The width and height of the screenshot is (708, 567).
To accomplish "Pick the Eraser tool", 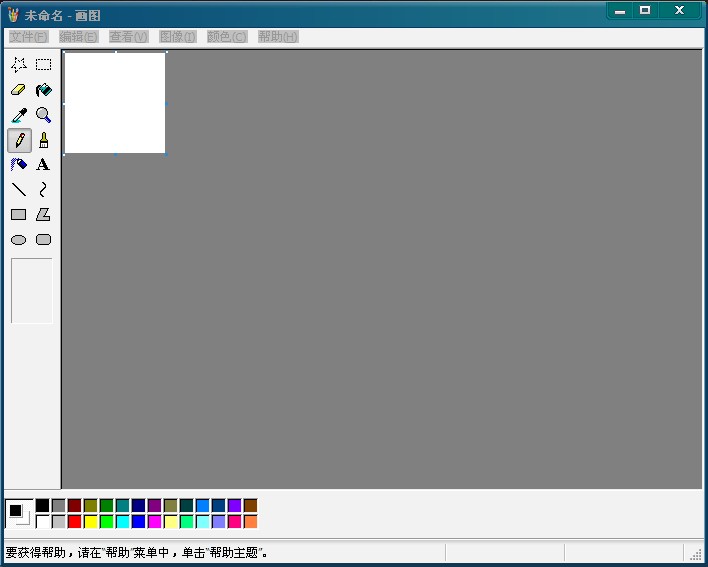I will click(x=19, y=90).
